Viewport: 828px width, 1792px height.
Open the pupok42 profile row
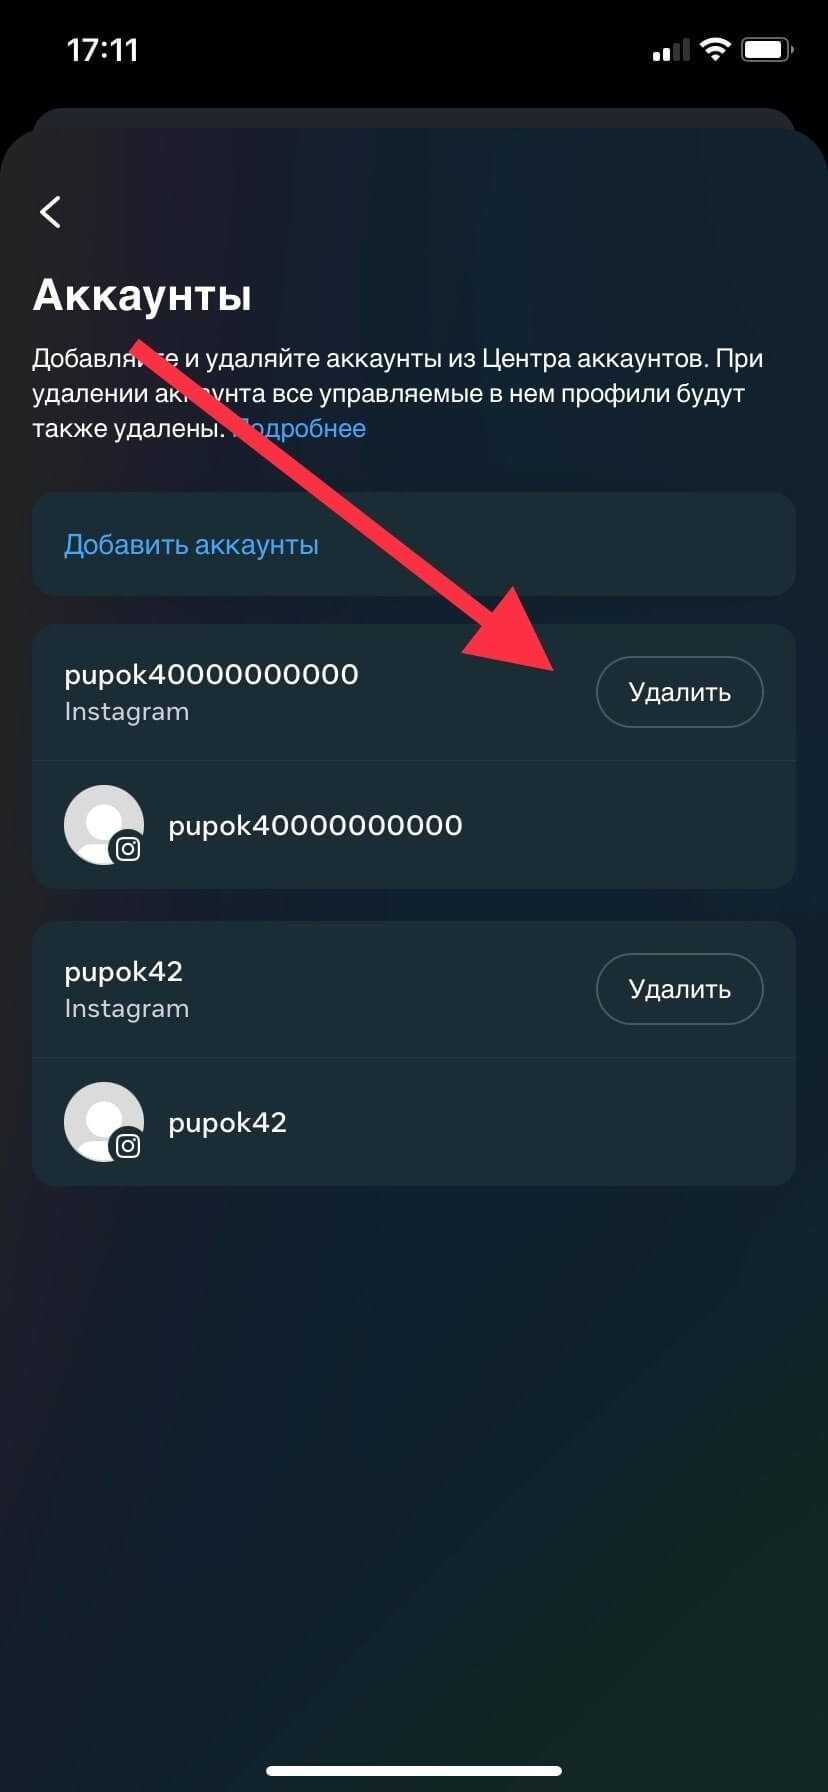point(414,1122)
